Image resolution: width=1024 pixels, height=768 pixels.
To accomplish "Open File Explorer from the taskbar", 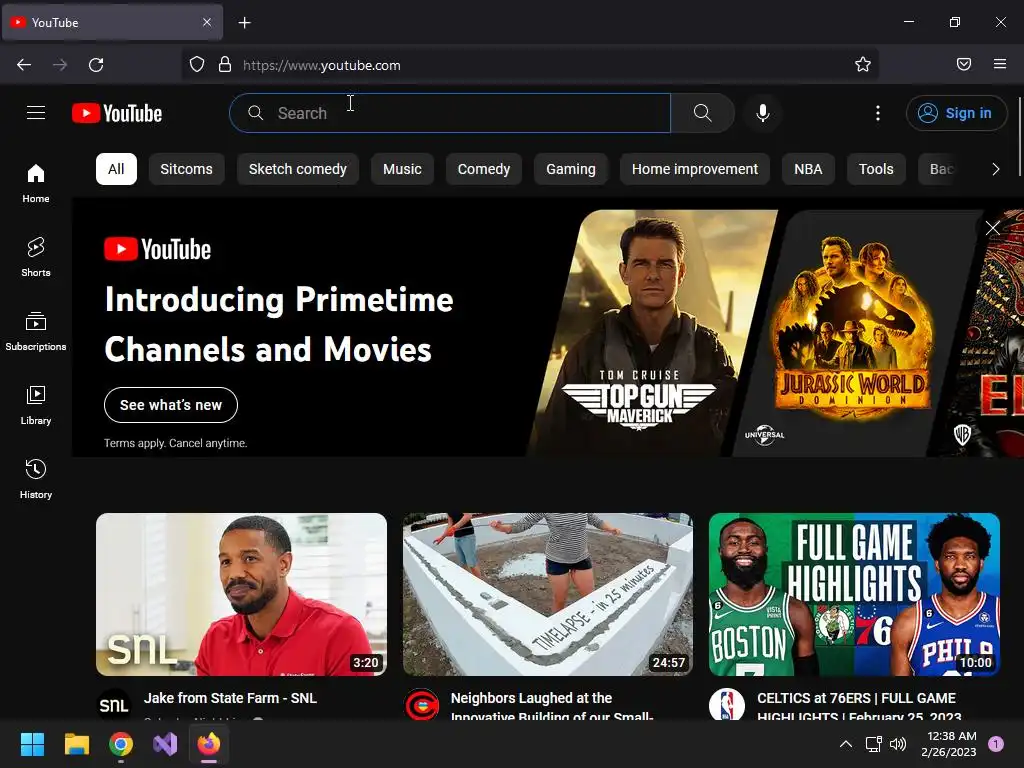I will (x=76, y=744).
